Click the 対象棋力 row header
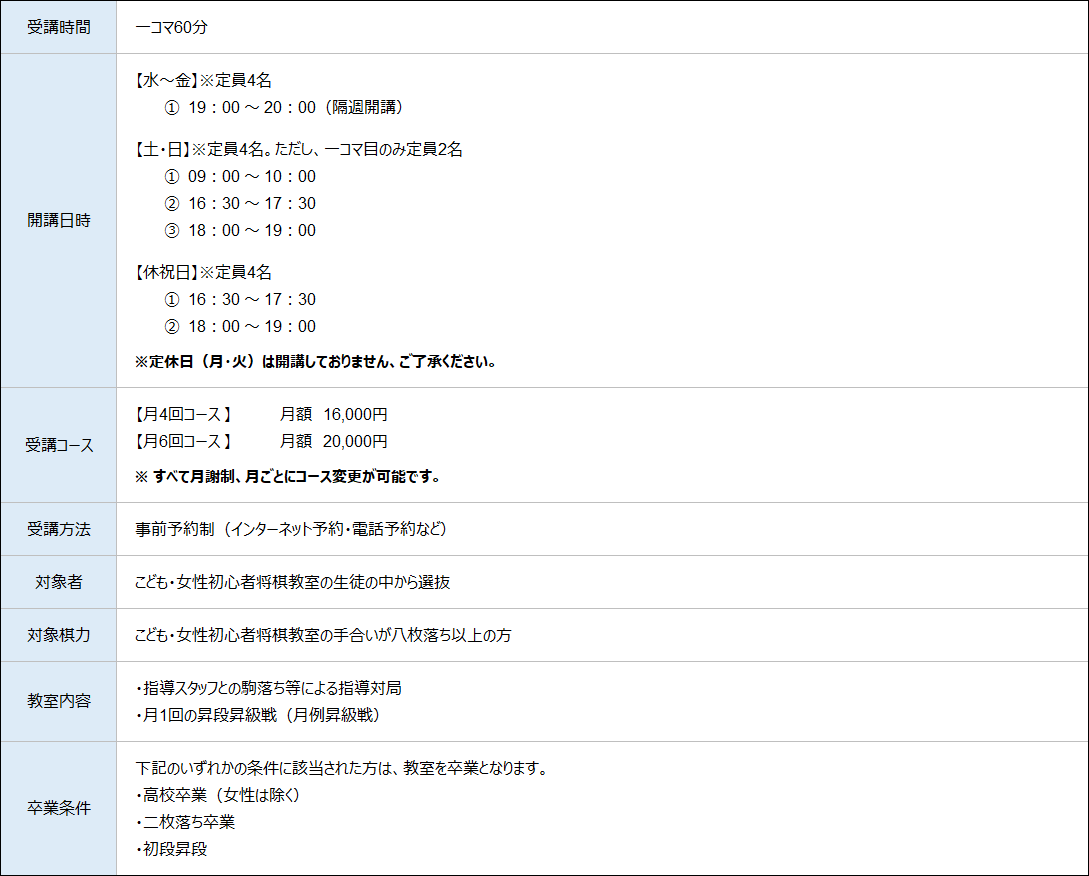Screen dimensions: 1089x876 [59, 635]
